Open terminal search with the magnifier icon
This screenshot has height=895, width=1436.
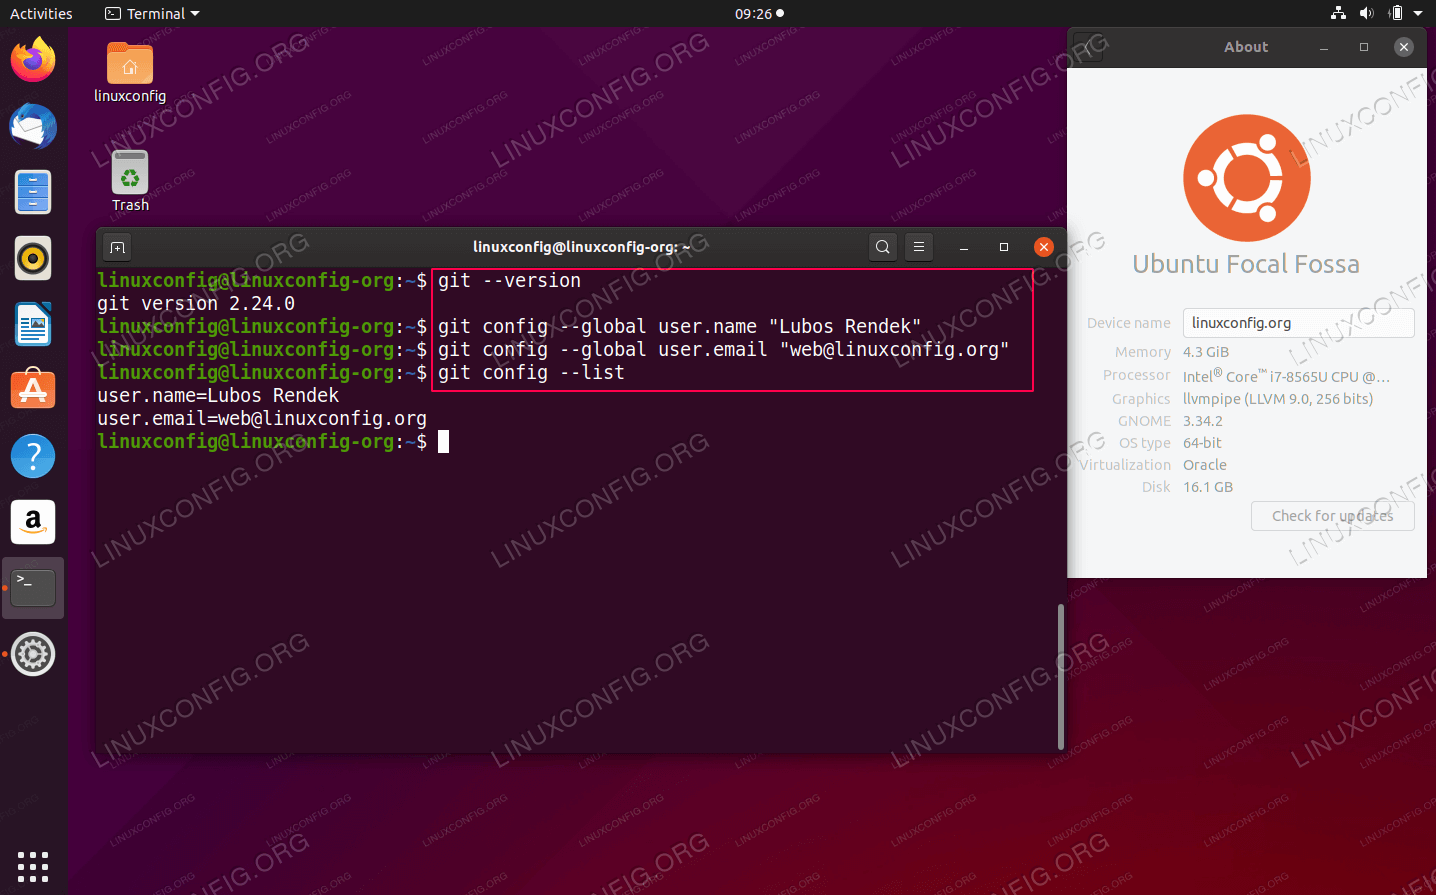[882, 246]
